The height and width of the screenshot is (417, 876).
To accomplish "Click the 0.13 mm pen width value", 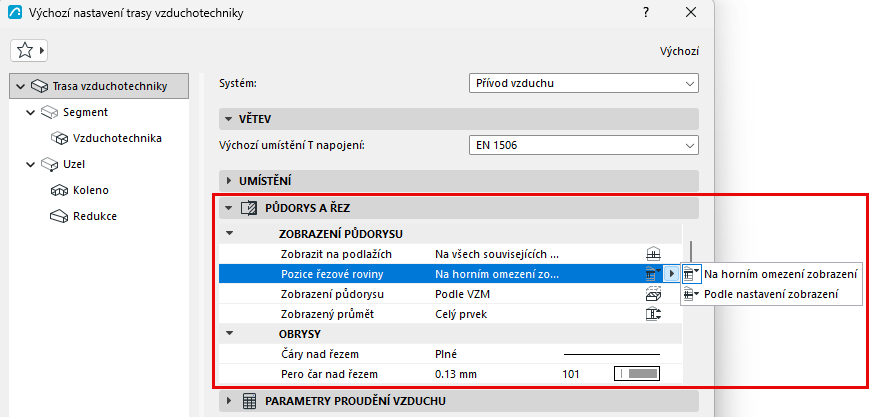I will point(456,374).
